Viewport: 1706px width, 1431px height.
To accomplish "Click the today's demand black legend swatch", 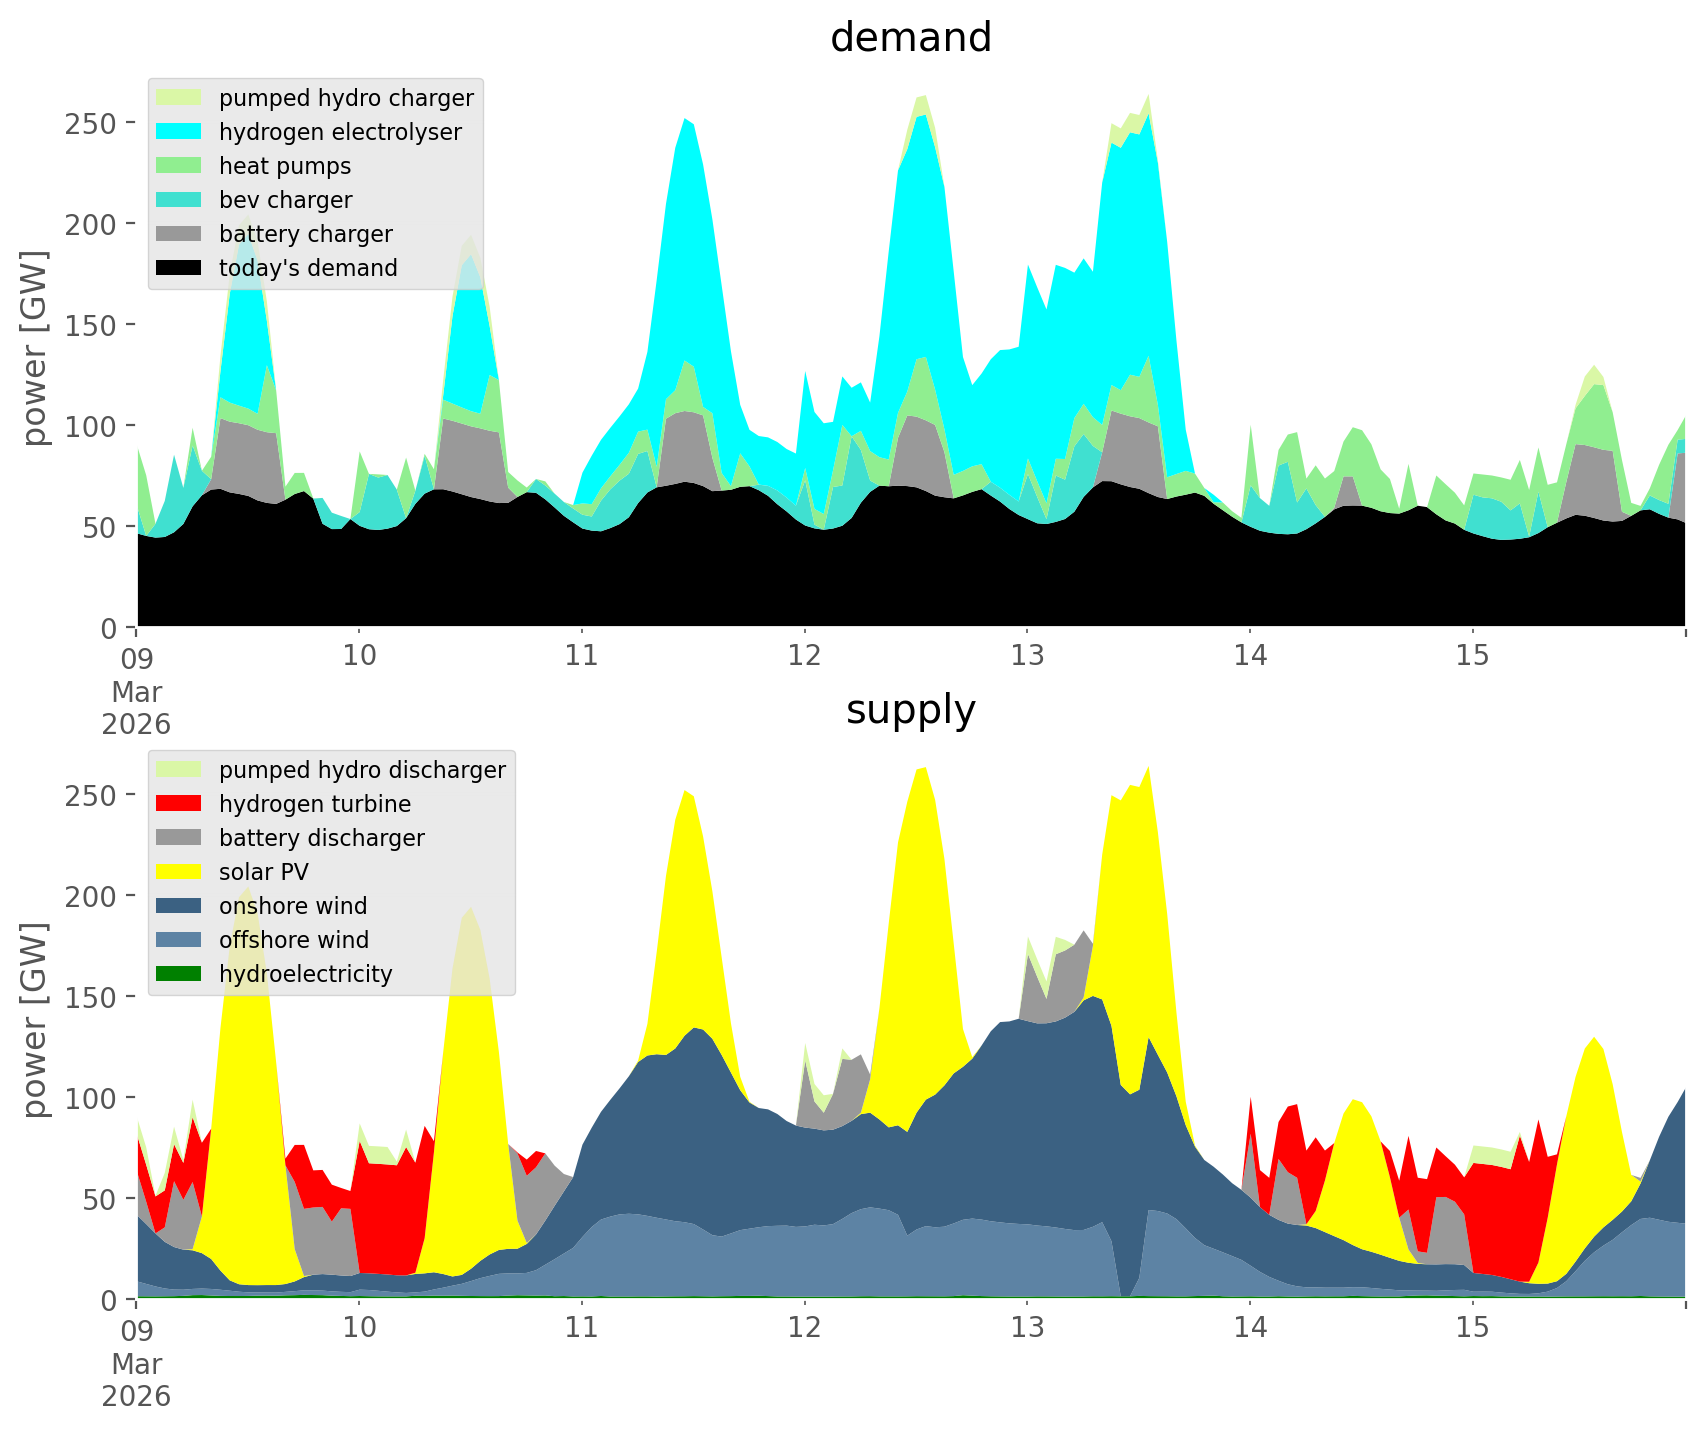I will pyautogui.click(x=180, y=268).
